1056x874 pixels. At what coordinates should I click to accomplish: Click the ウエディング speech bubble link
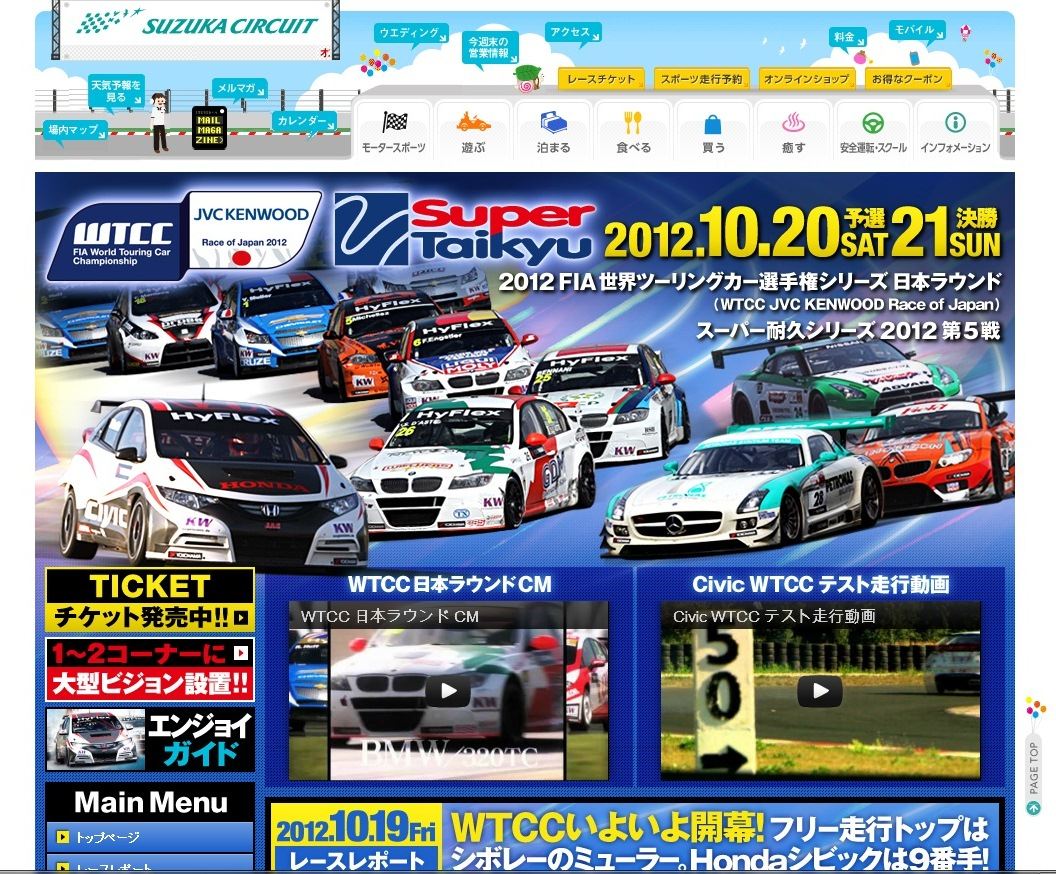410,34
